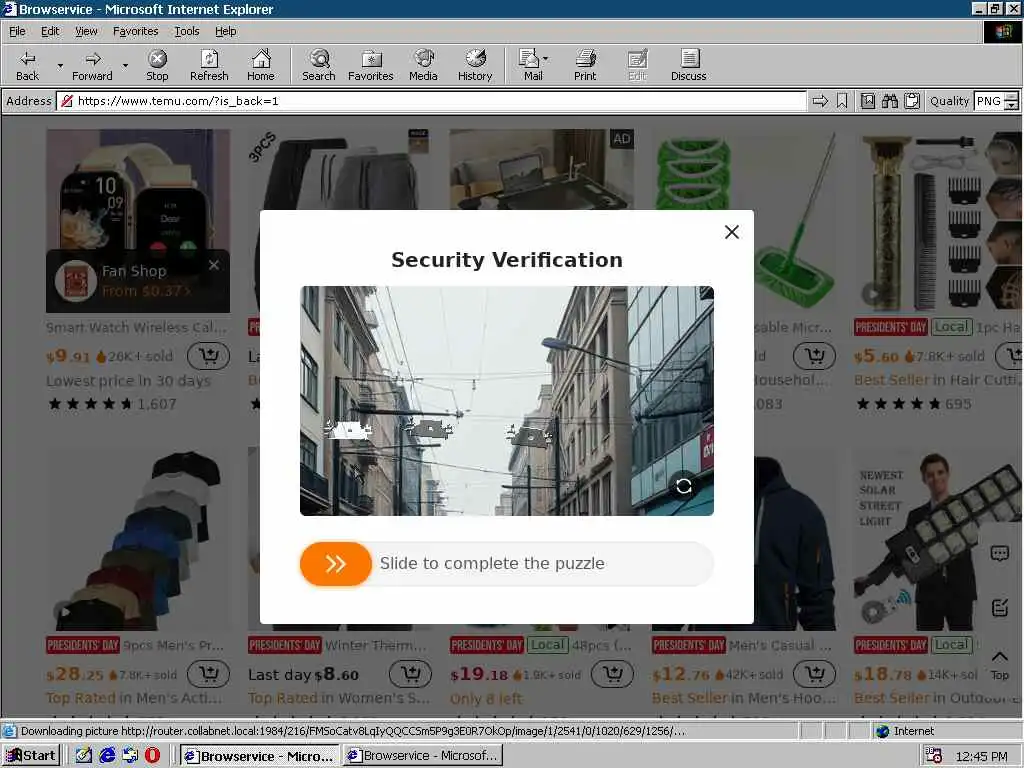Refresh the puzzle image with reload icon
This screenshot has height=768, width=1024.
point(684,486)
